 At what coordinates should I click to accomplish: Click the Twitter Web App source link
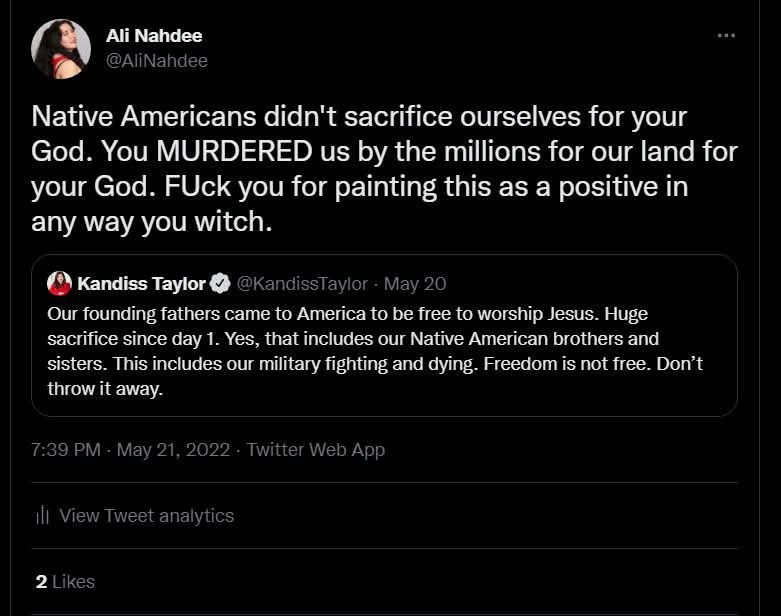tap(316, 450)
